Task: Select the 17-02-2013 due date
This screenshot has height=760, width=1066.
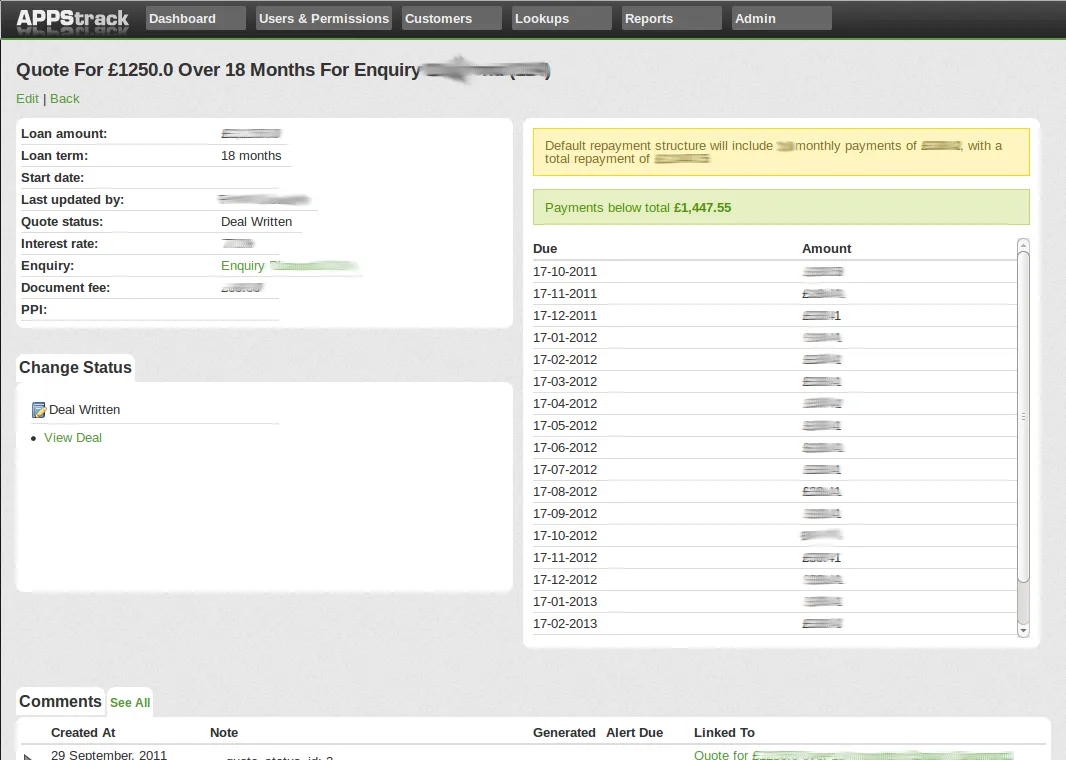Action: click(565, 623)
